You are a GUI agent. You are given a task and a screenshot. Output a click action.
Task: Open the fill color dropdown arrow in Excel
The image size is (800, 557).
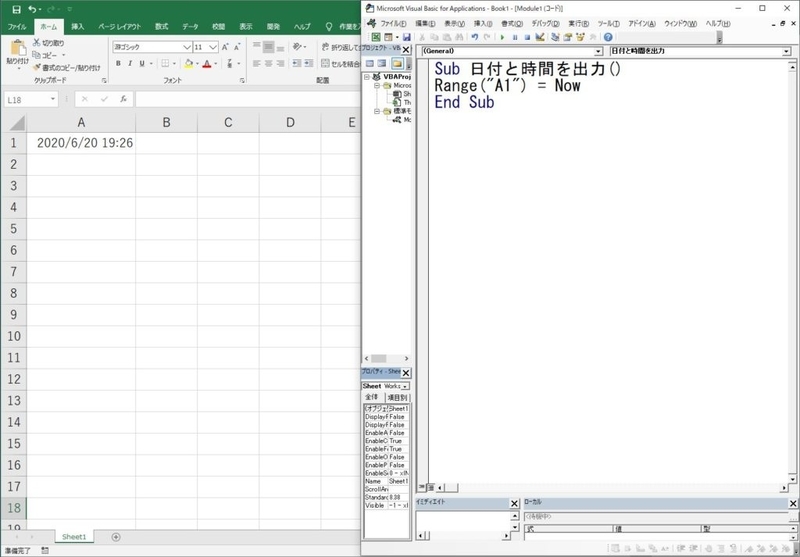tap(197, 64)
